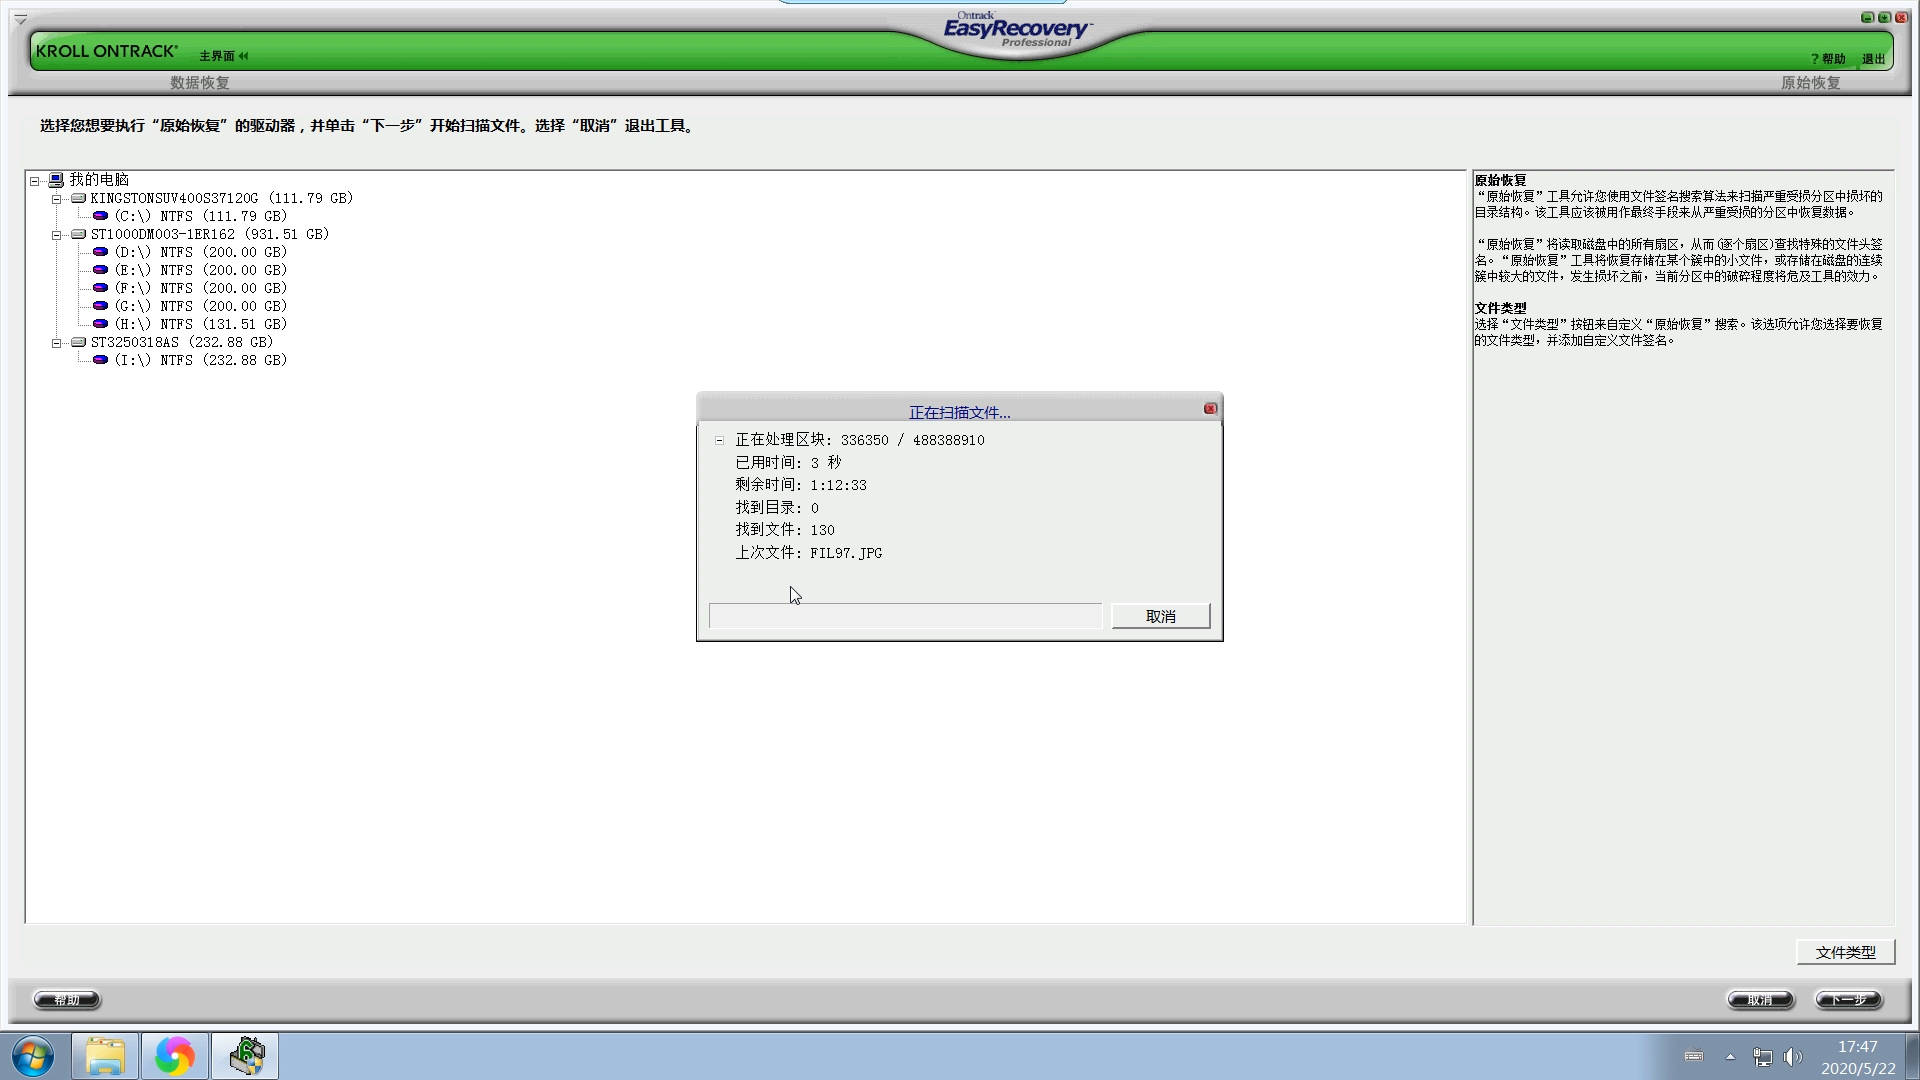Image resolution: width=1920 pixels, height=1080 pixels.
Task: Show hidden tray icons arrow
Action: point(1730,1057)
